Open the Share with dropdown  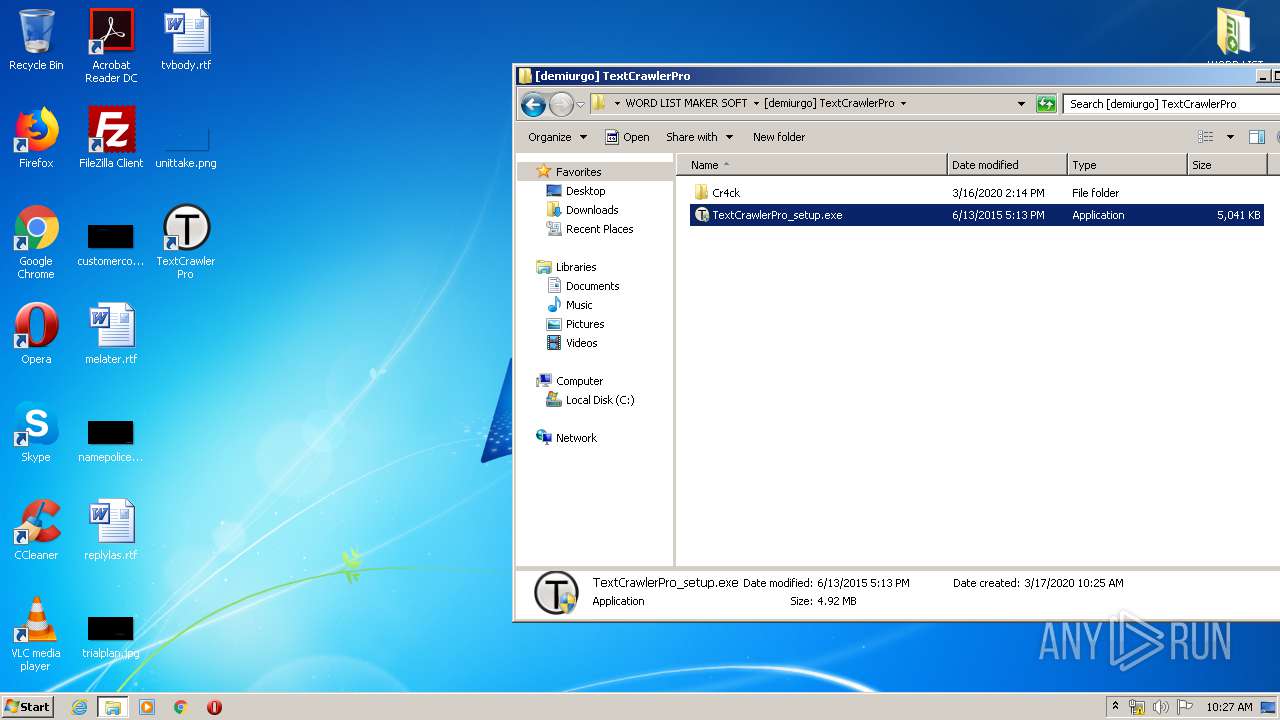(x=699, y=137)
